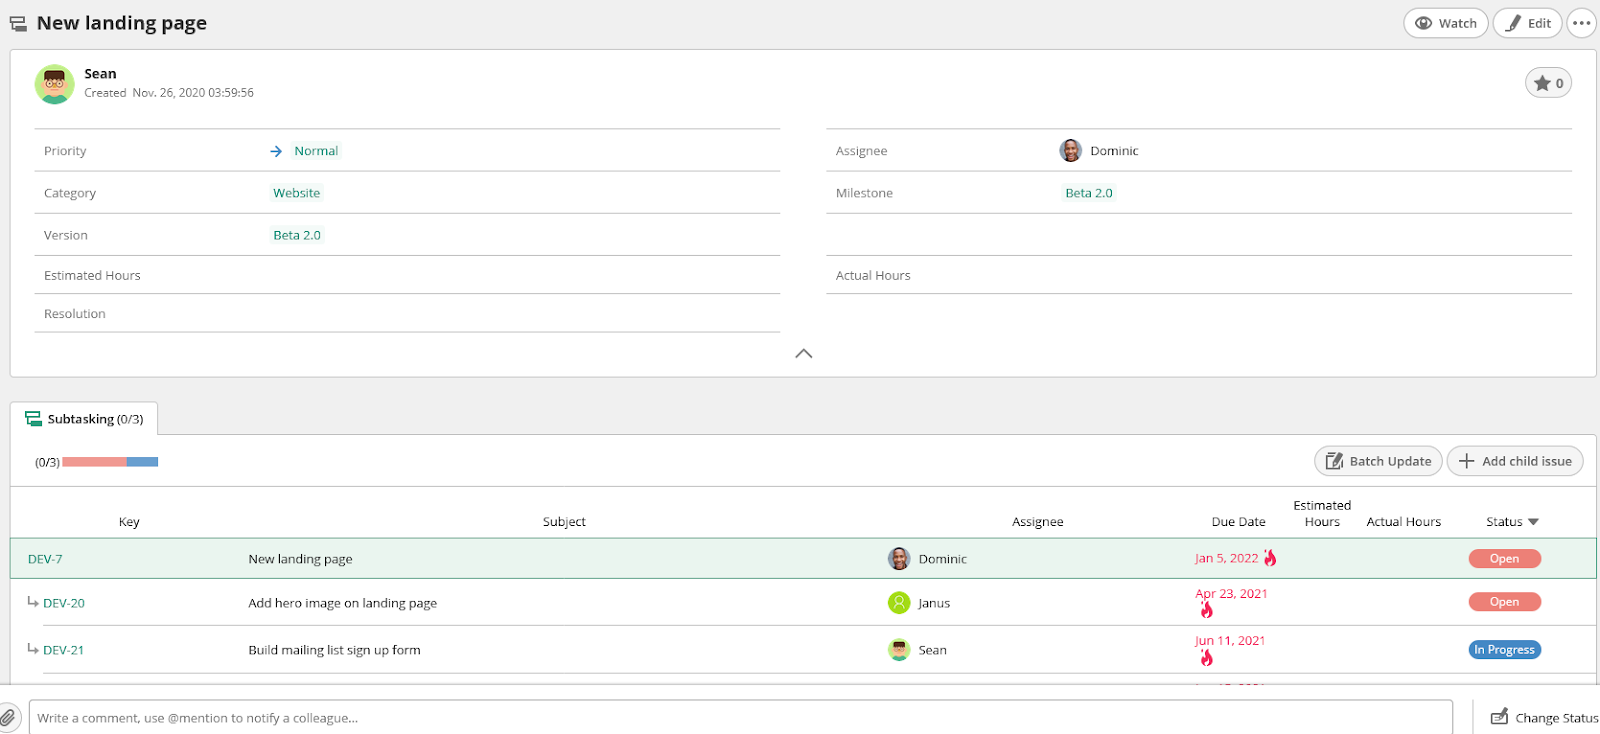
Task: Open the Beta 2.0 milestone link
Action: (x=1088, y=193)
